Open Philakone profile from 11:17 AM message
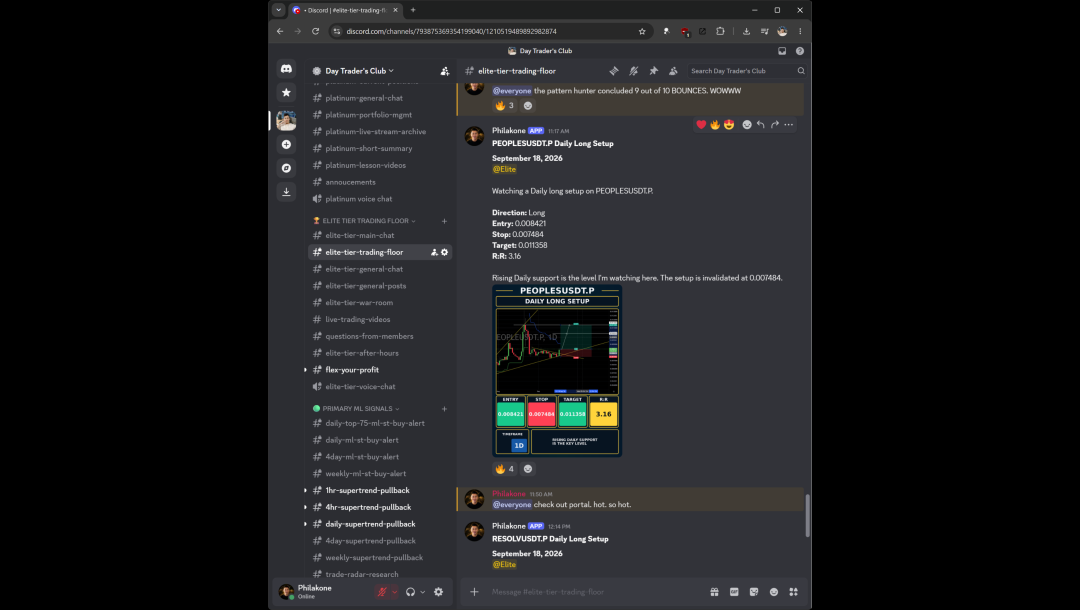Viewport: 1080px width, 610px height. [x=508, y=131]
